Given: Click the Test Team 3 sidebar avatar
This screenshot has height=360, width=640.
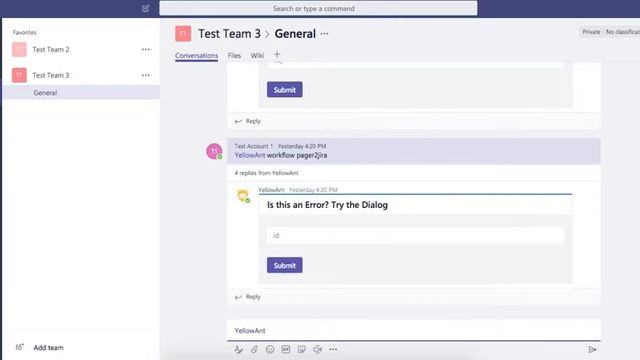Looking at the screenshot, I should tap(19, 75).
